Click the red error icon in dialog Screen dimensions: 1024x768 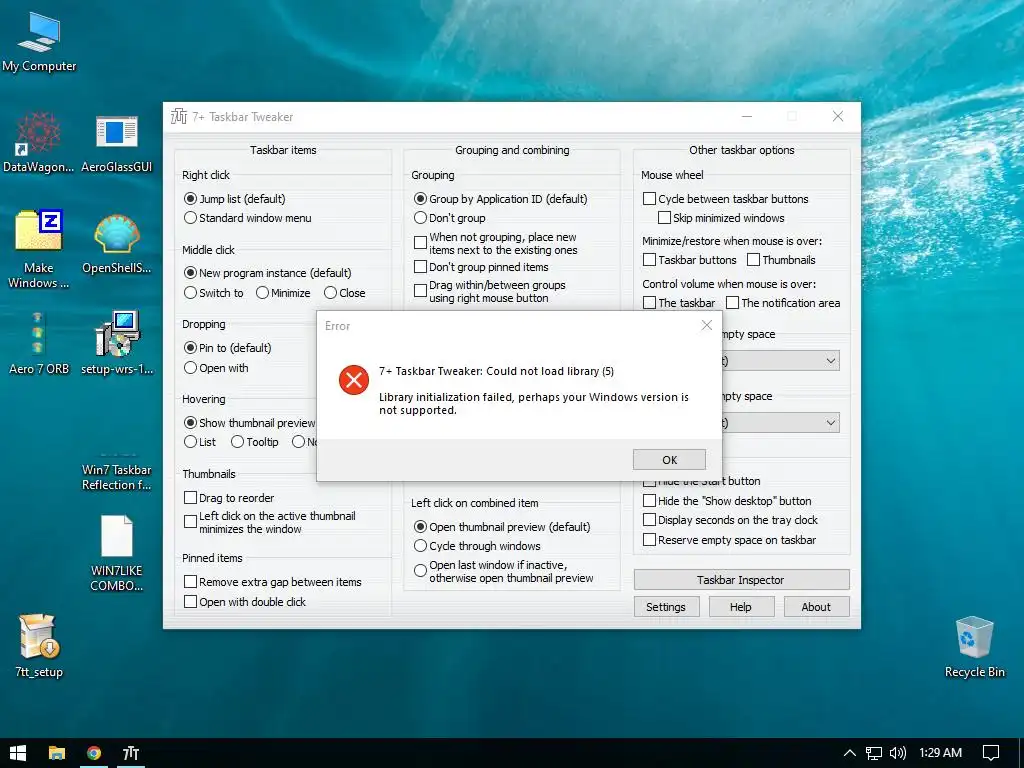(354, 379)
